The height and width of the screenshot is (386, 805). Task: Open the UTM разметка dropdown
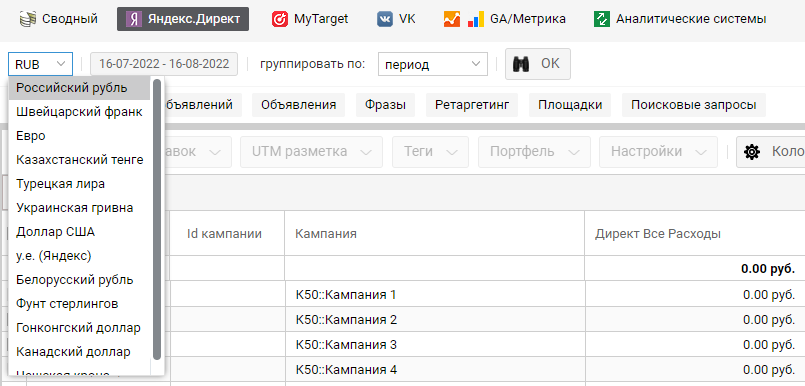tap(311, 152)
